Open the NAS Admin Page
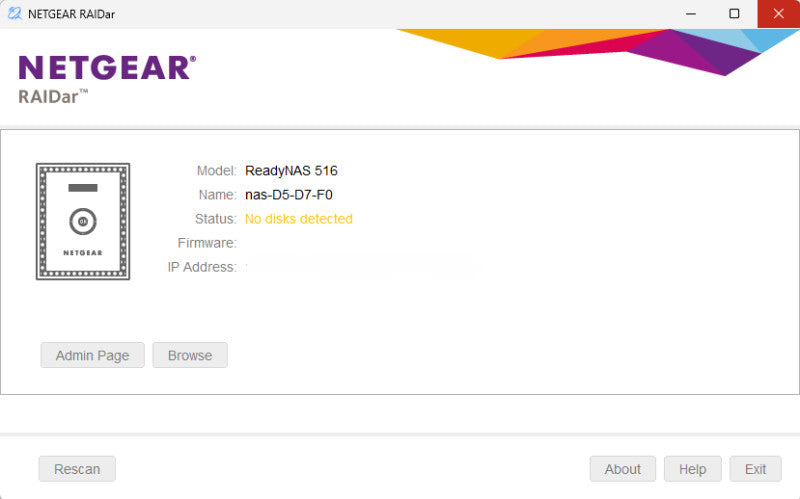This screenshot has width=800, height=499. pos(92,355)
